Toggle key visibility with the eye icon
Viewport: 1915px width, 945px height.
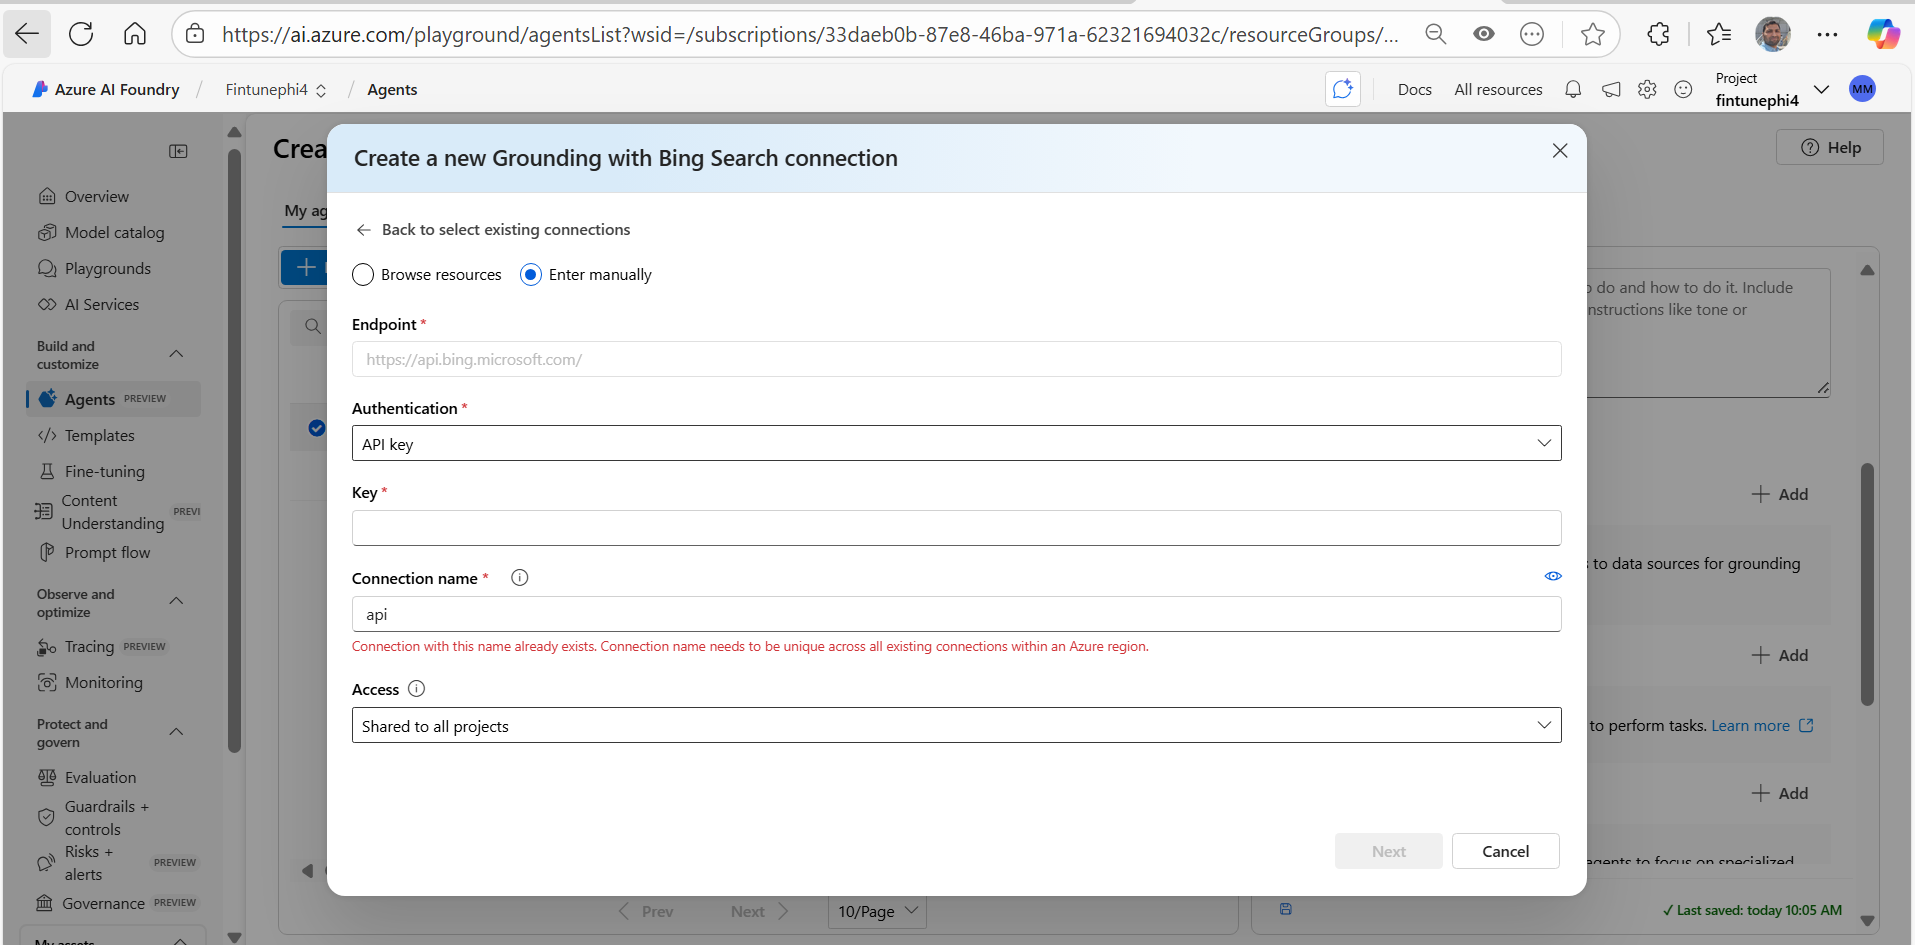[1553, 576]
